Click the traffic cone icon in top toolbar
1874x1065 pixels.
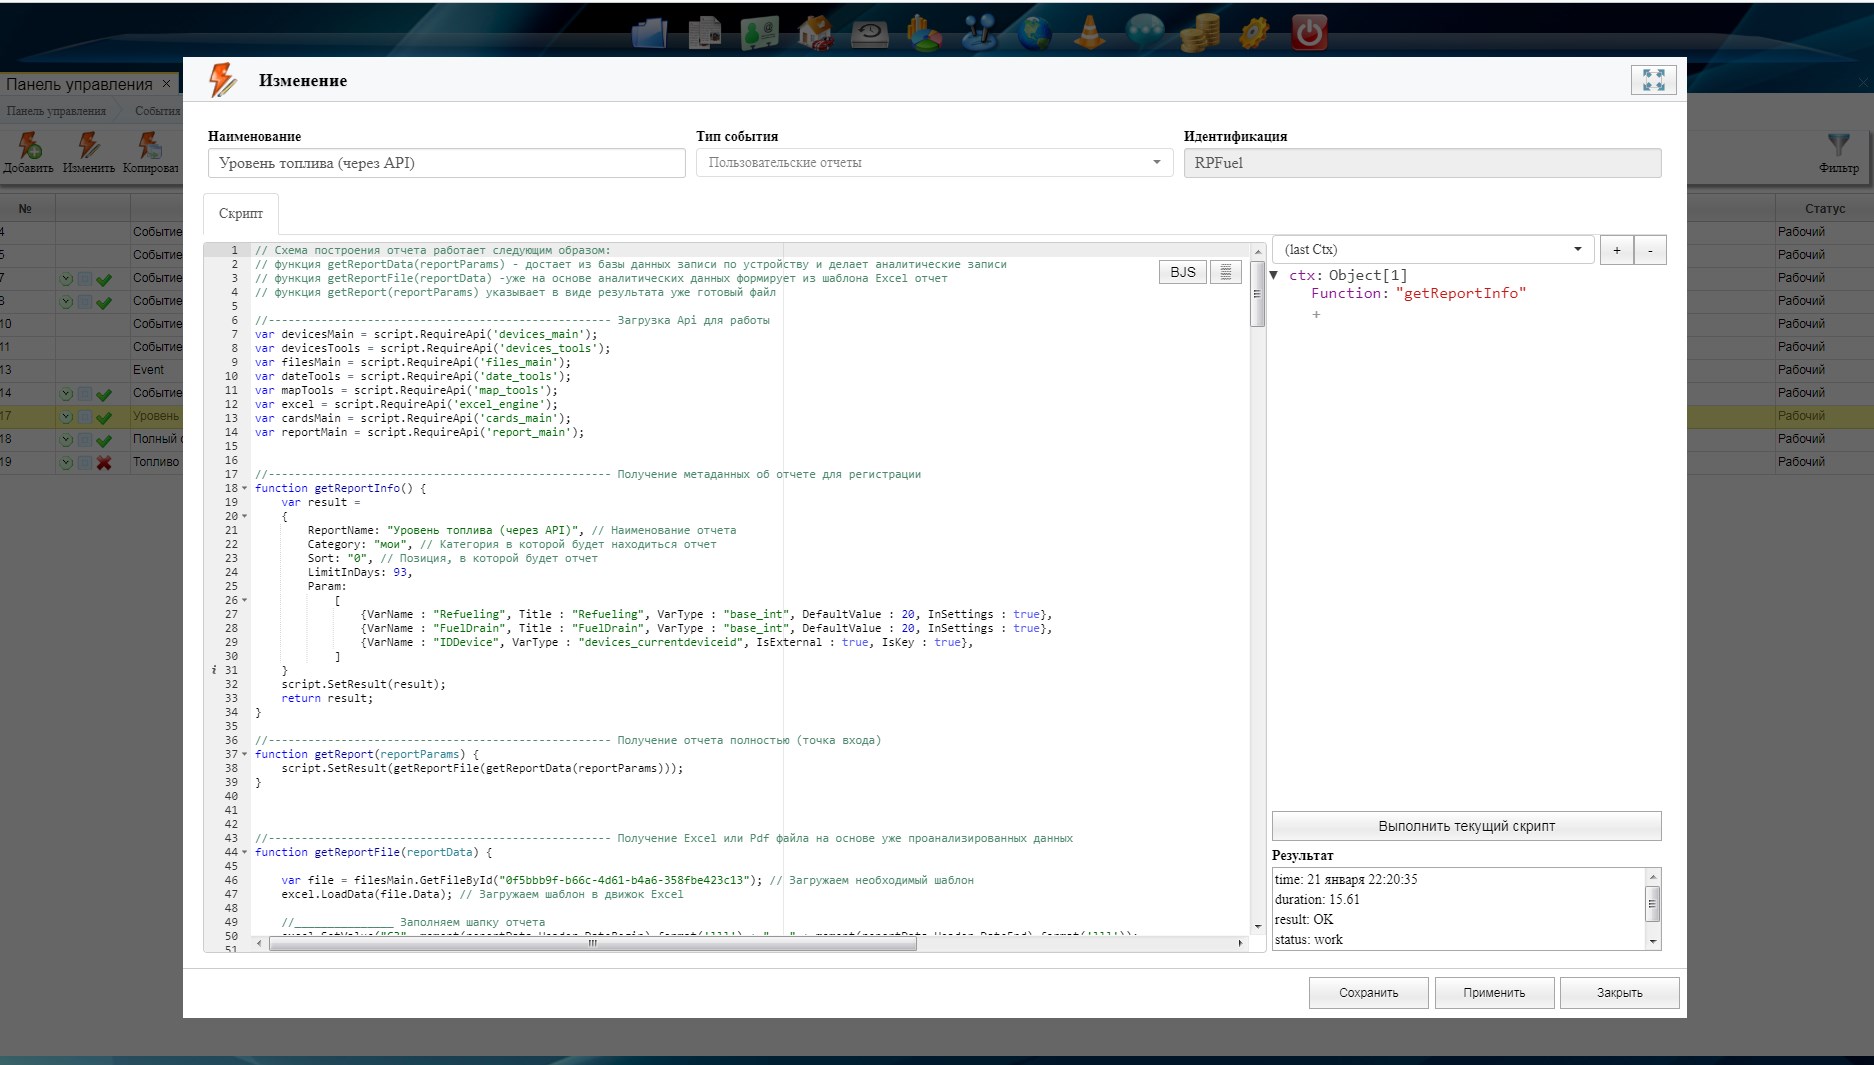(1089, 33)
